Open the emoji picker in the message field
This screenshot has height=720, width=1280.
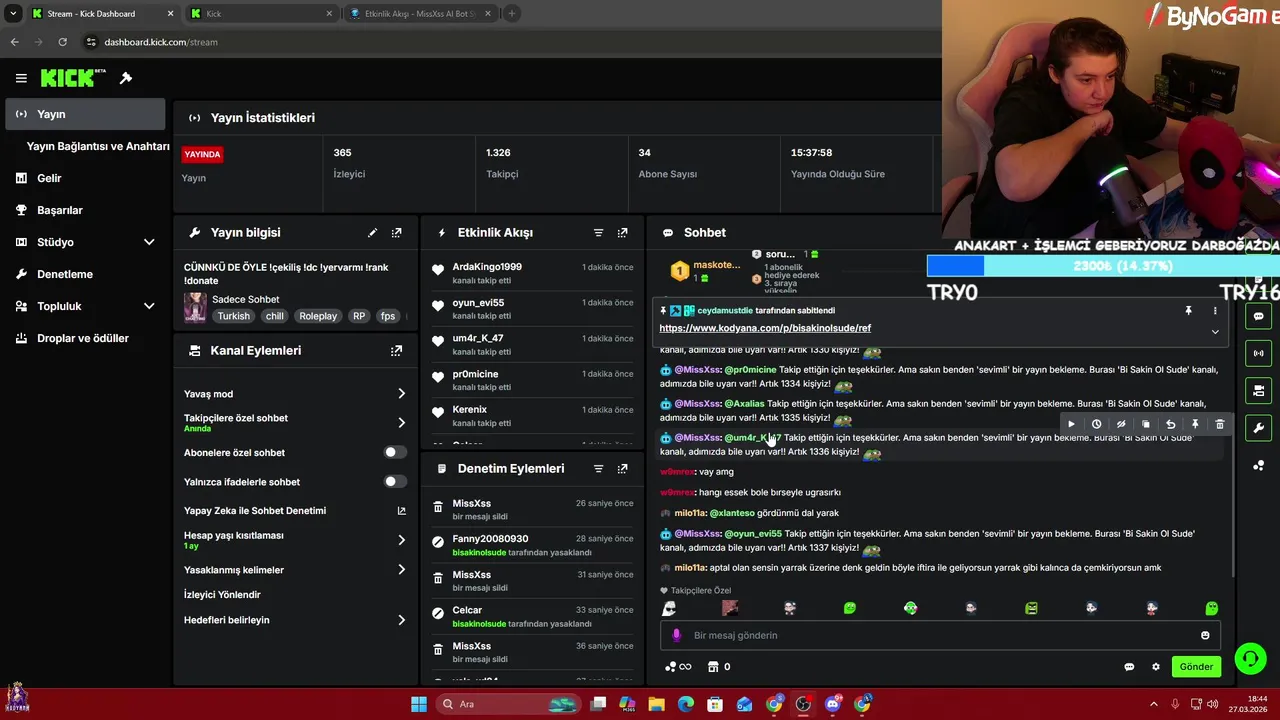coord(1205,635)
